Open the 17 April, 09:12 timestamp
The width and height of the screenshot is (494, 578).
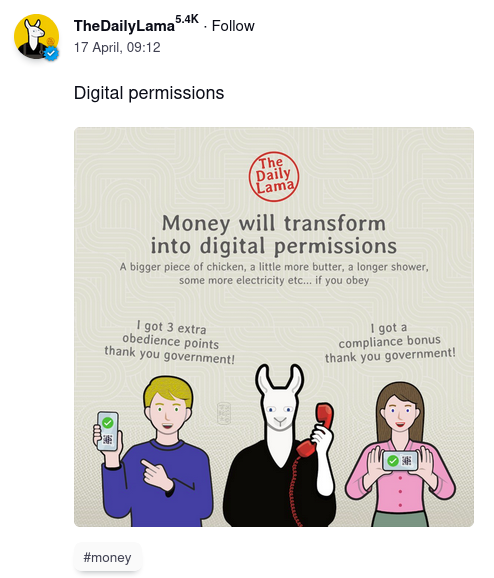[117, 48]
